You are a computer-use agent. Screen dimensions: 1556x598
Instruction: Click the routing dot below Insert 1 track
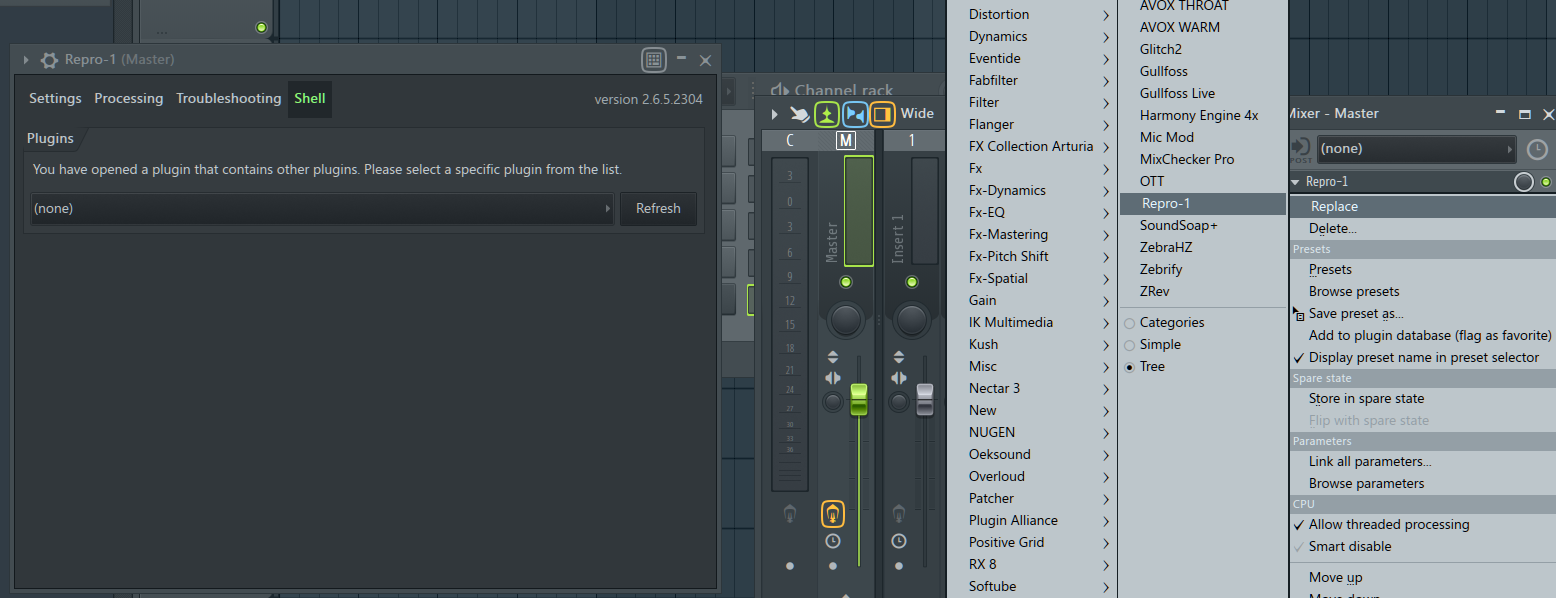(x=899, y=566)
